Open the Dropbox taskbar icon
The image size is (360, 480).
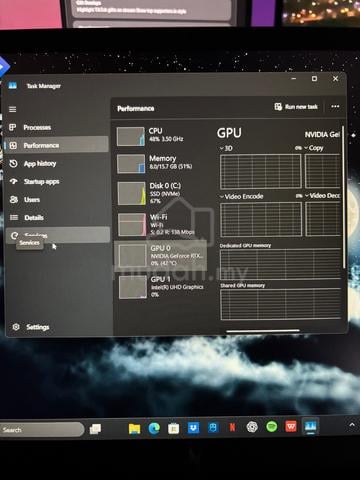point(193,428)
